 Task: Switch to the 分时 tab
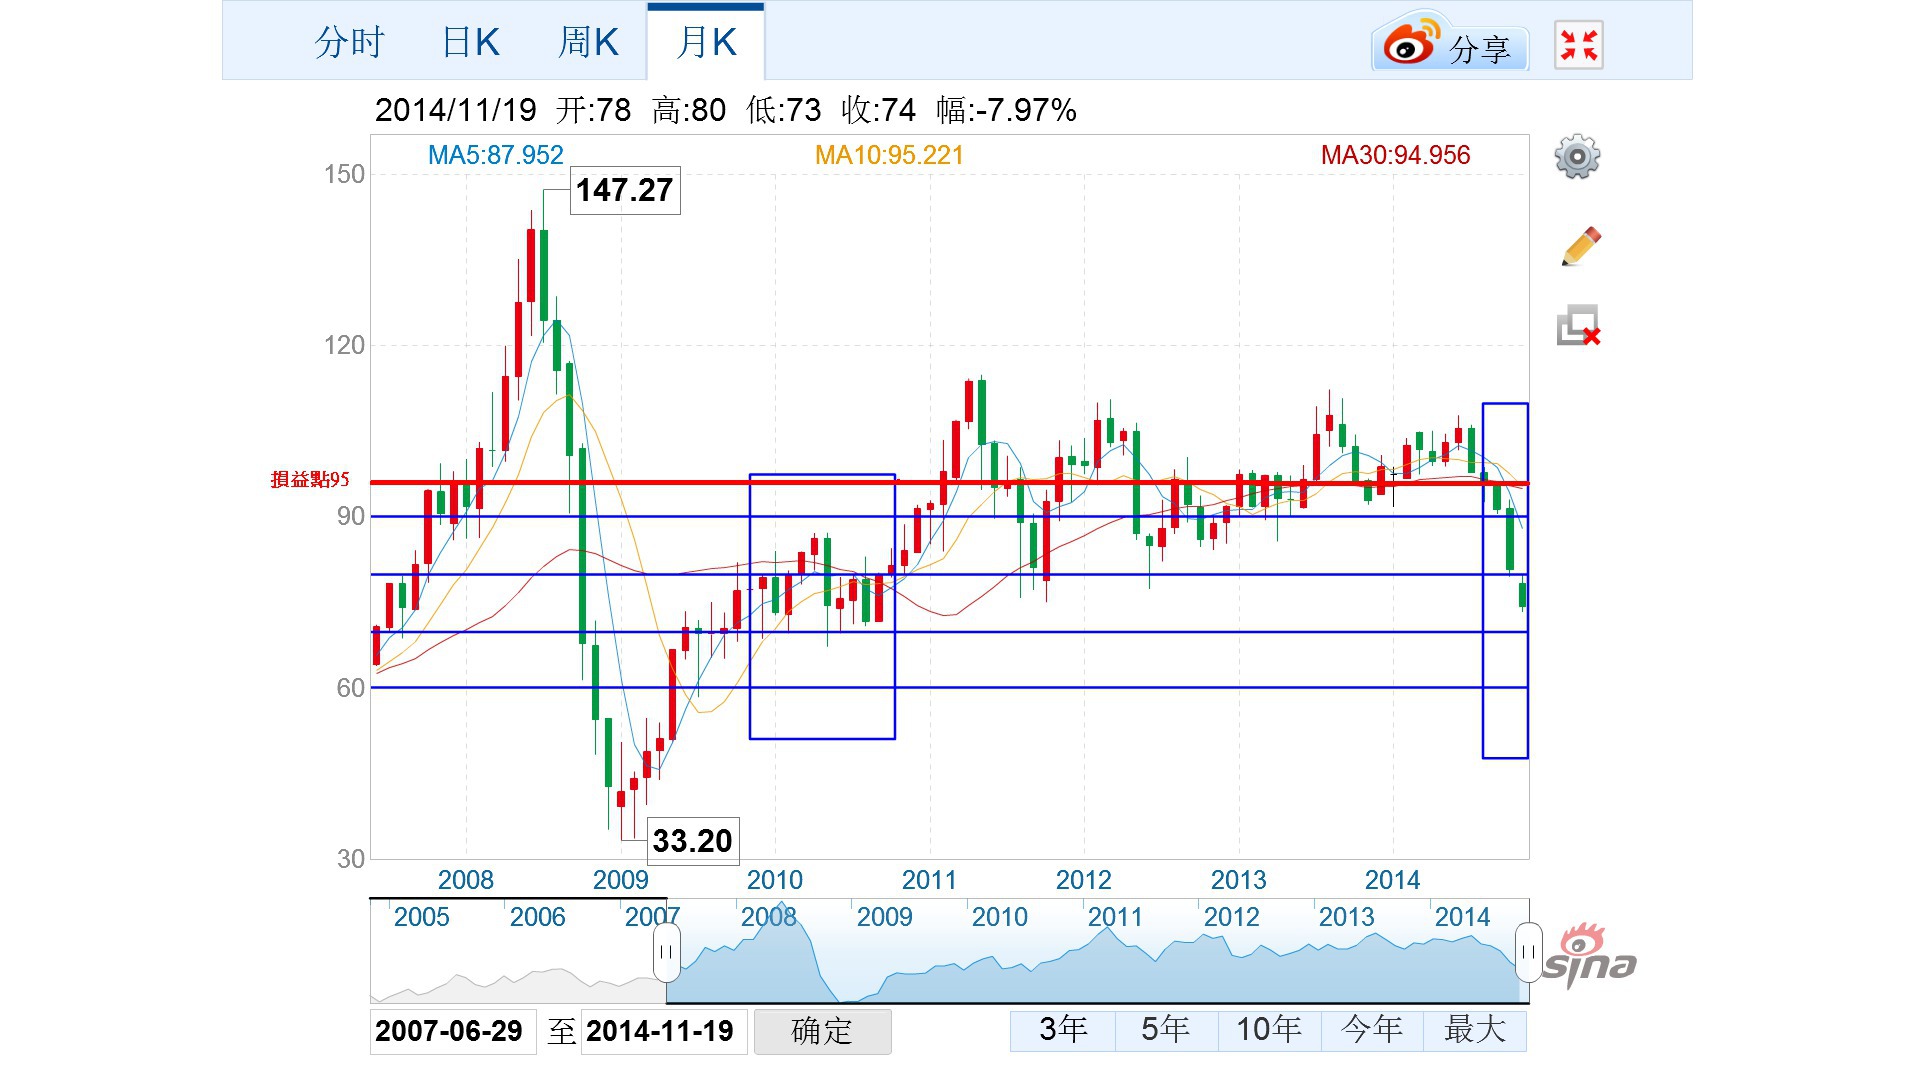pos(349,42)
